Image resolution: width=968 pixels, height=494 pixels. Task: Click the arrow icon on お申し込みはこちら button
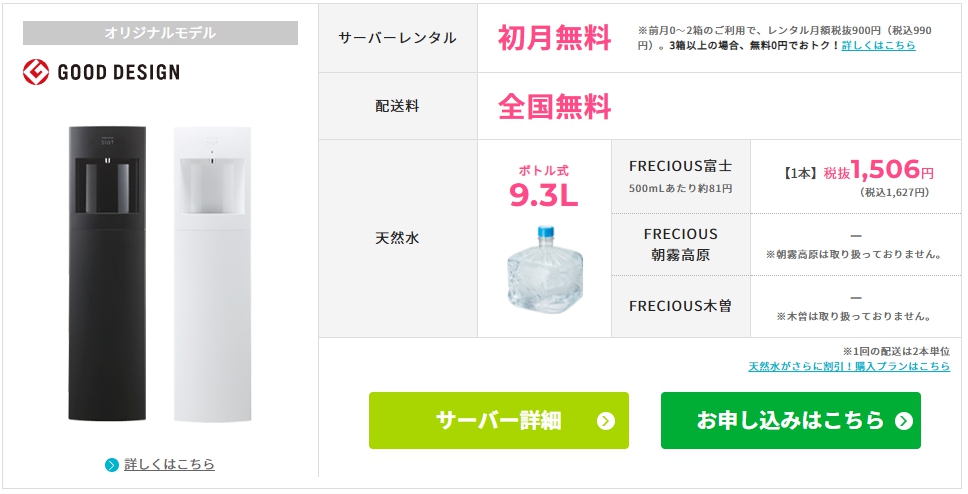[904, 421]
